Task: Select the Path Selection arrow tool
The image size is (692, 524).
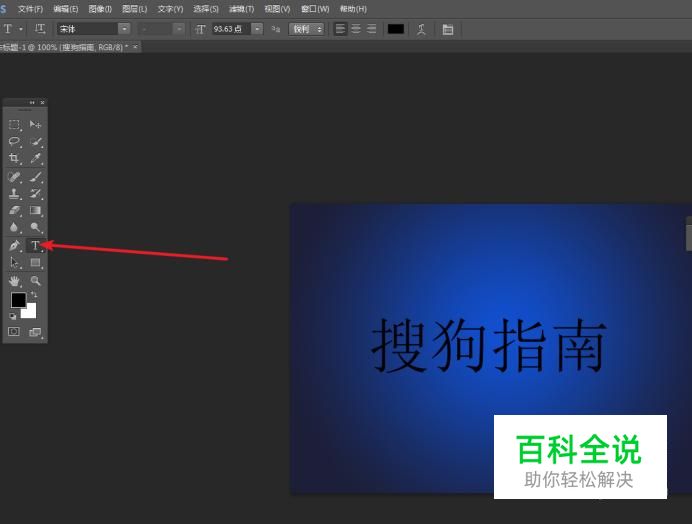Action: (14, 263)
